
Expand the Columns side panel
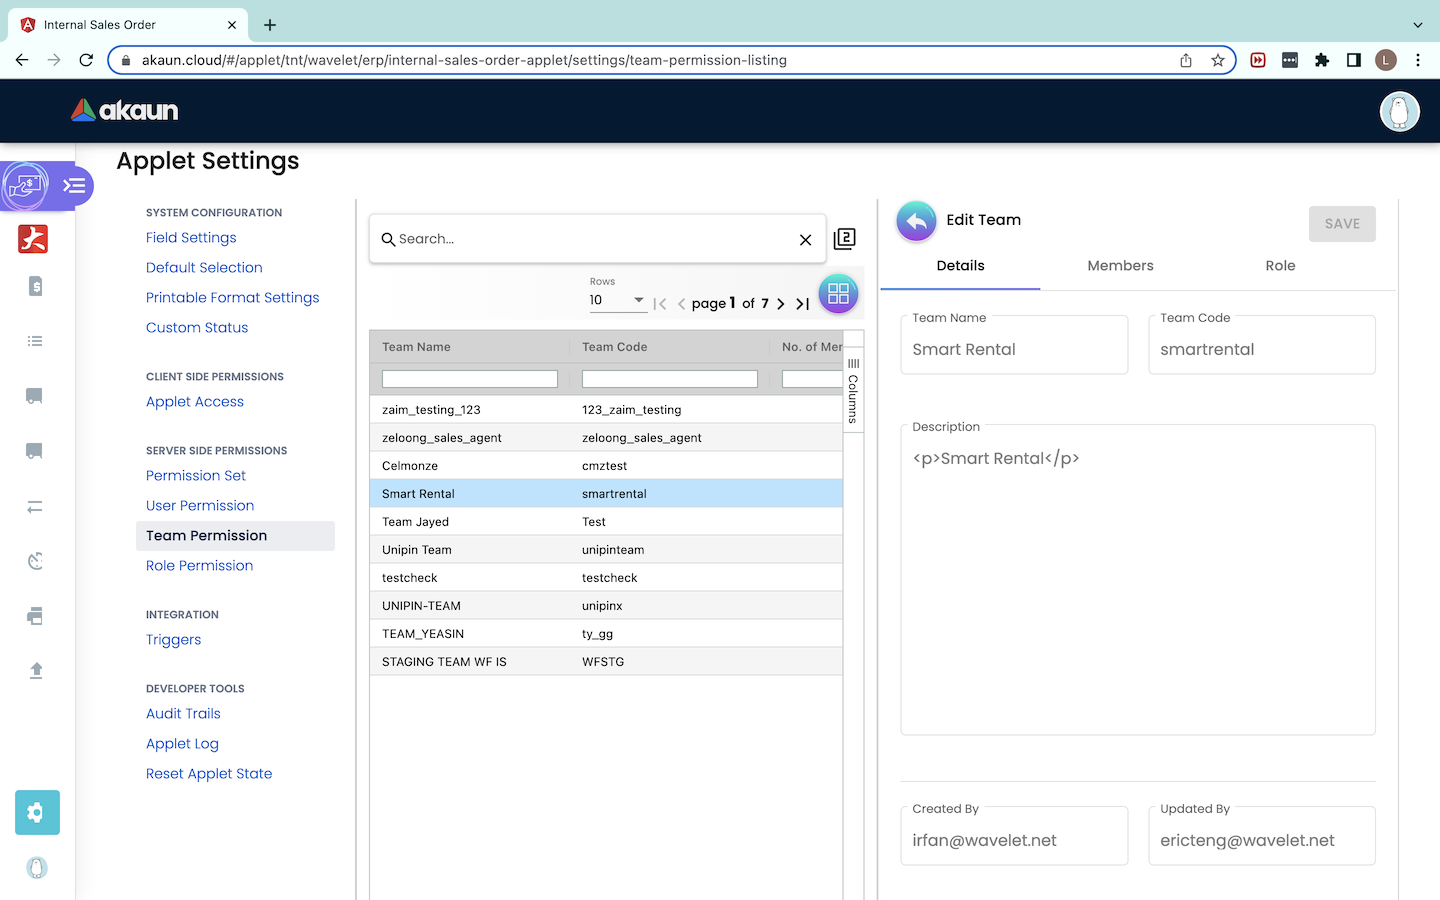[853, 391]
